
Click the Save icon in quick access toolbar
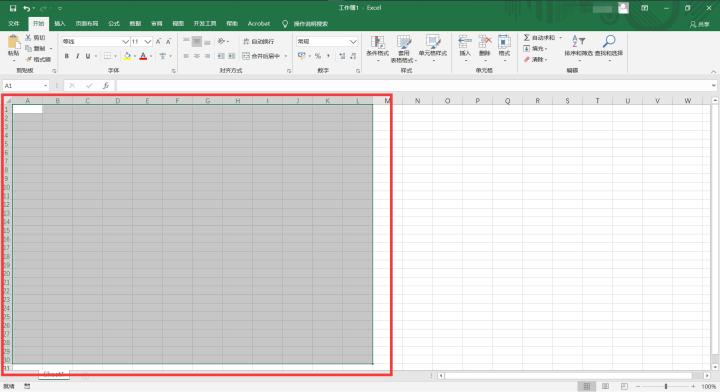pyautogui.click(x=13, y=8)
